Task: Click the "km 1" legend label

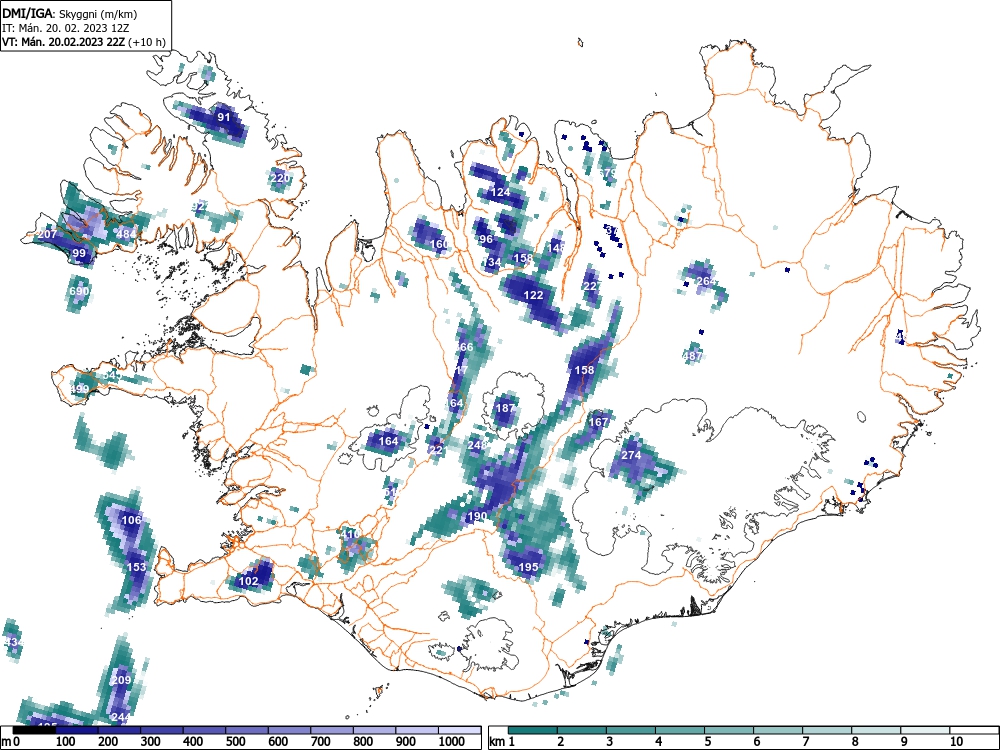Action: coord(502,742)
